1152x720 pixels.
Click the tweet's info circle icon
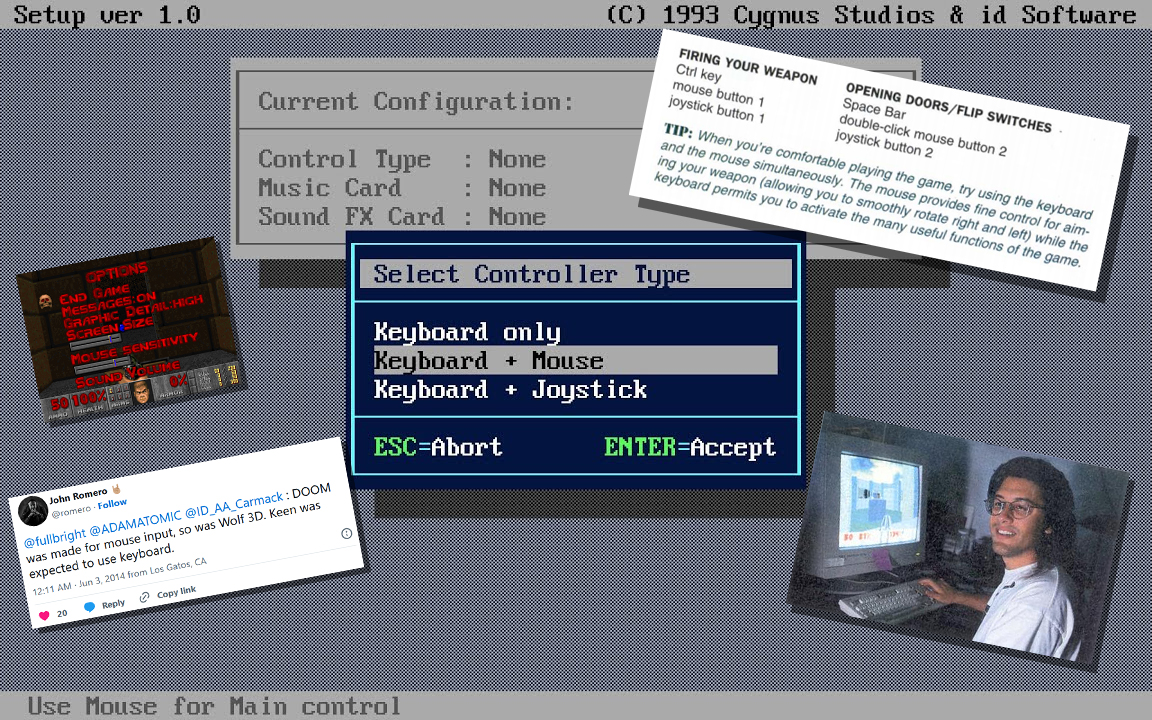(x=347, y=533)
